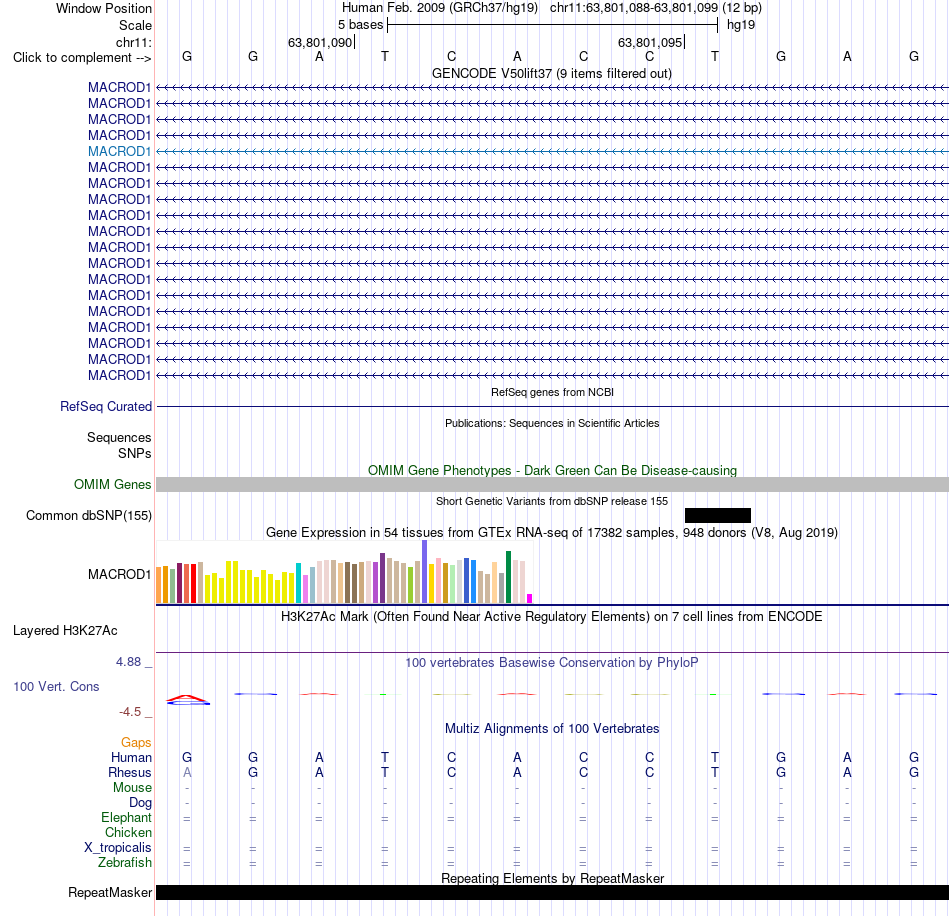950x916 pixels.
Task: Open the RefSeq Curated track label
Action: click(106, 407)
